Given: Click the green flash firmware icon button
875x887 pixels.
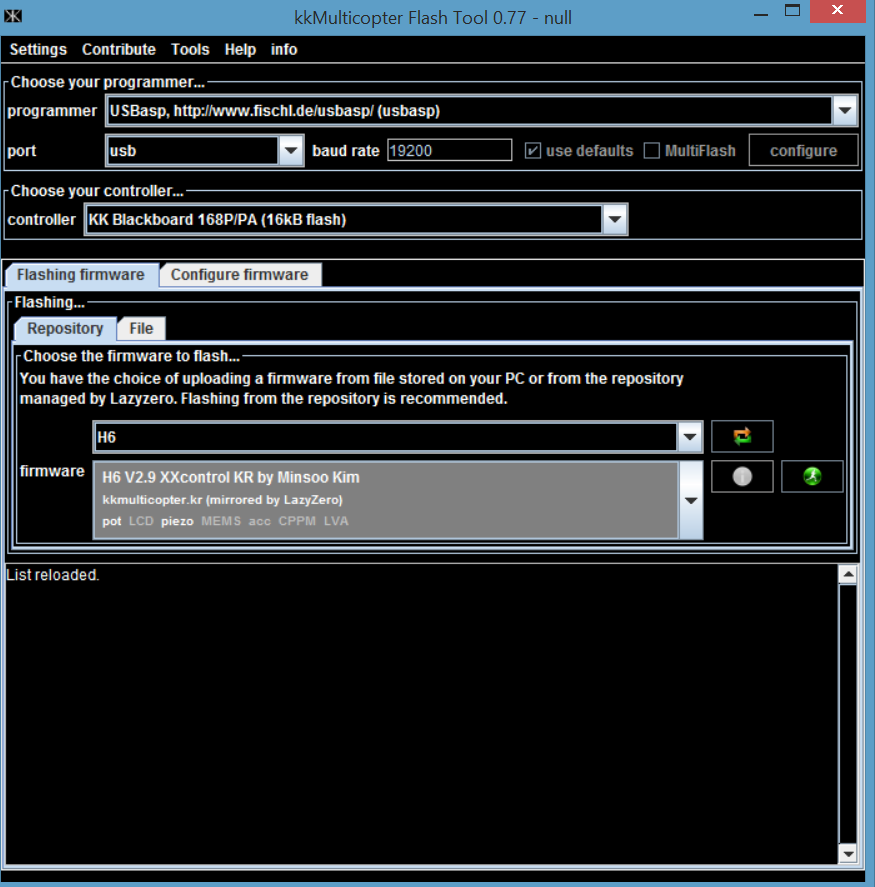Looking at the screenshot, I should [812, 476].
